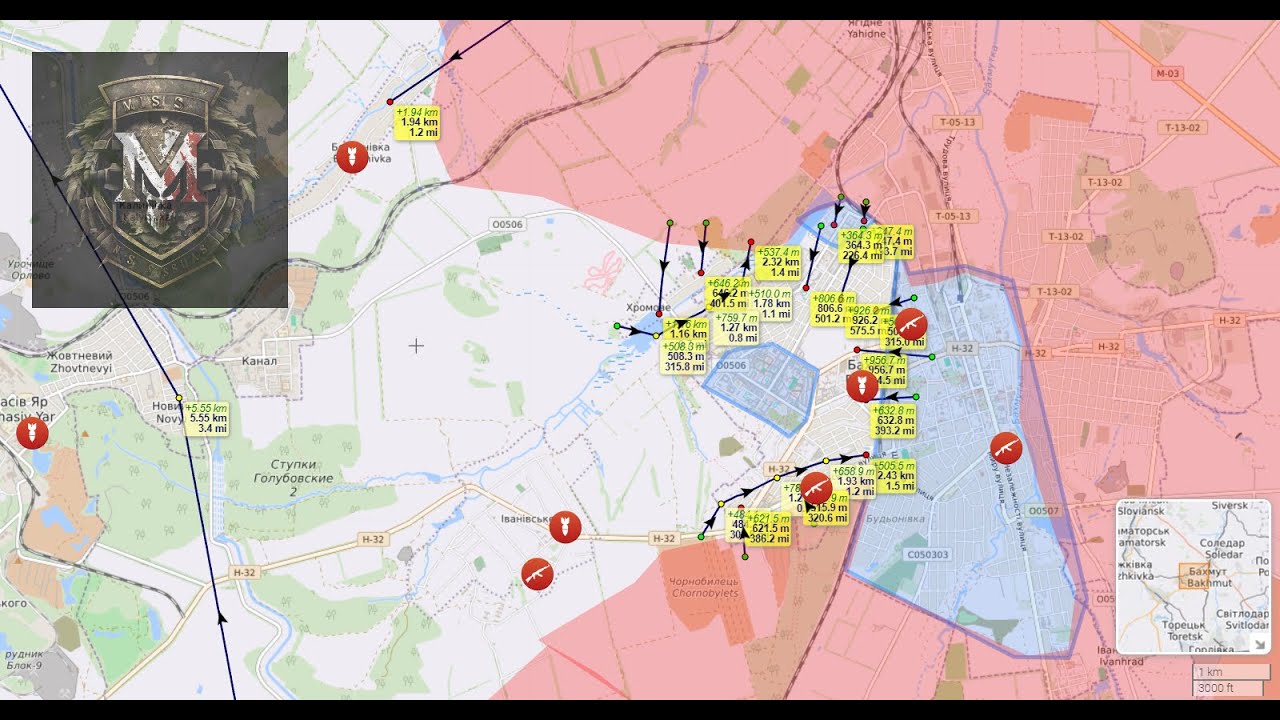Image resolution: width=1280 pixels, height=720 pixels.
Task: Select the bomb marker at Chasiv Yar
Action: (x=32, y=434)
